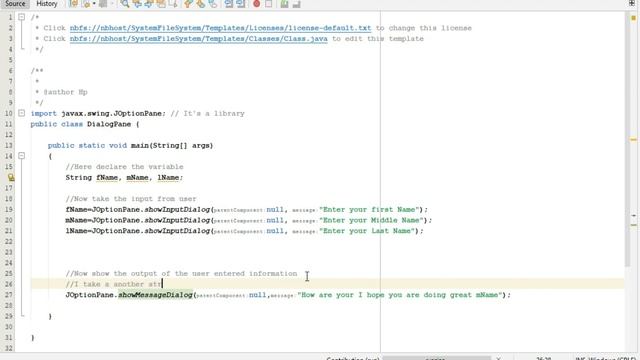Click 'public static void main' line
Viewport: 640px width, 360px height.
(130, 145)
